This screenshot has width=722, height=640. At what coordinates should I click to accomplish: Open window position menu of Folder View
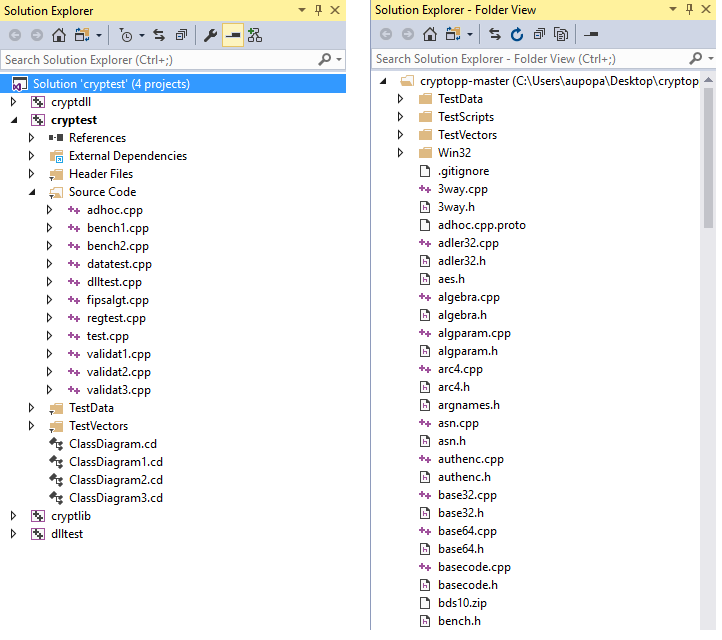[x=673, y=9]
